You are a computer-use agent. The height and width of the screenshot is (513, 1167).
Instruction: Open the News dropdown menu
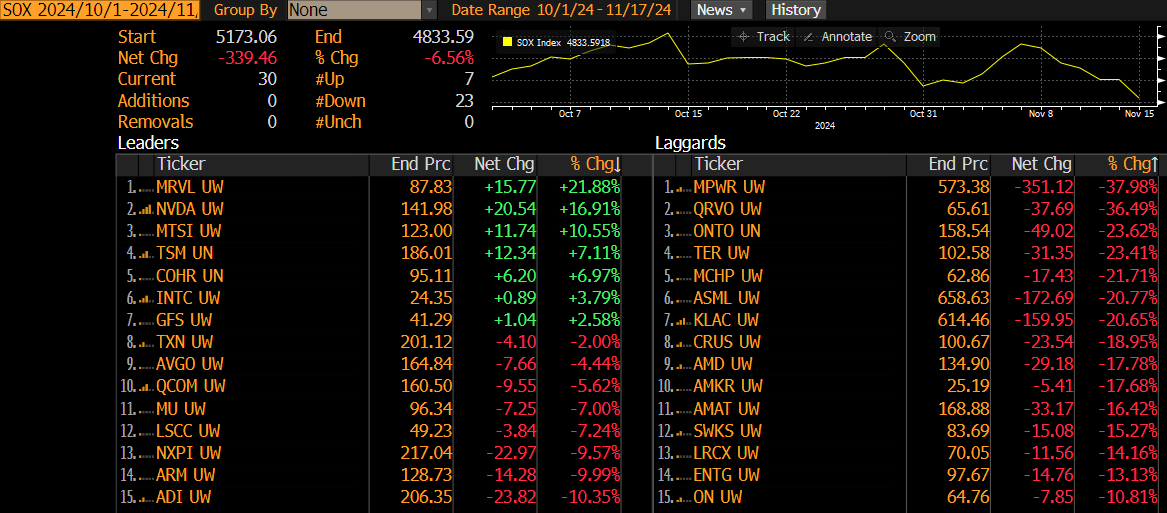click(x=721, y=10)
